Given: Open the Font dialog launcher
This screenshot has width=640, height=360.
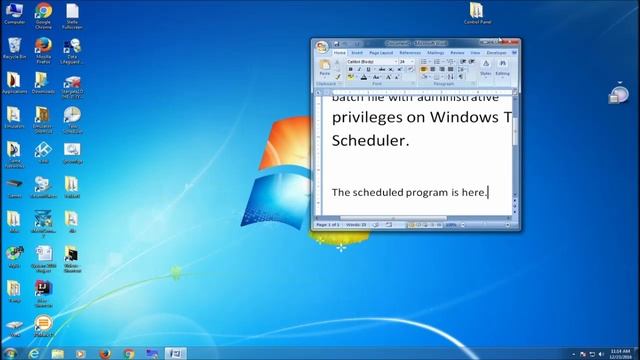Looking at the screenshot, I should pyautogui.click(x=413, y=84).
